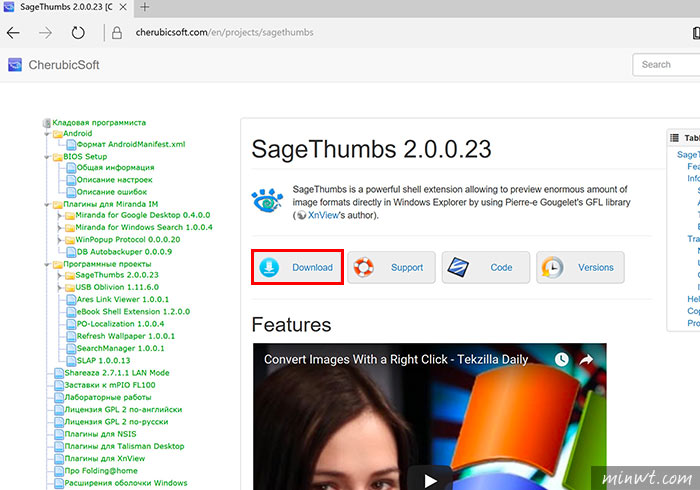Open Плагины для NSIS page
Image resolution: width=700 pixels, height=490 pixels.
100,434
